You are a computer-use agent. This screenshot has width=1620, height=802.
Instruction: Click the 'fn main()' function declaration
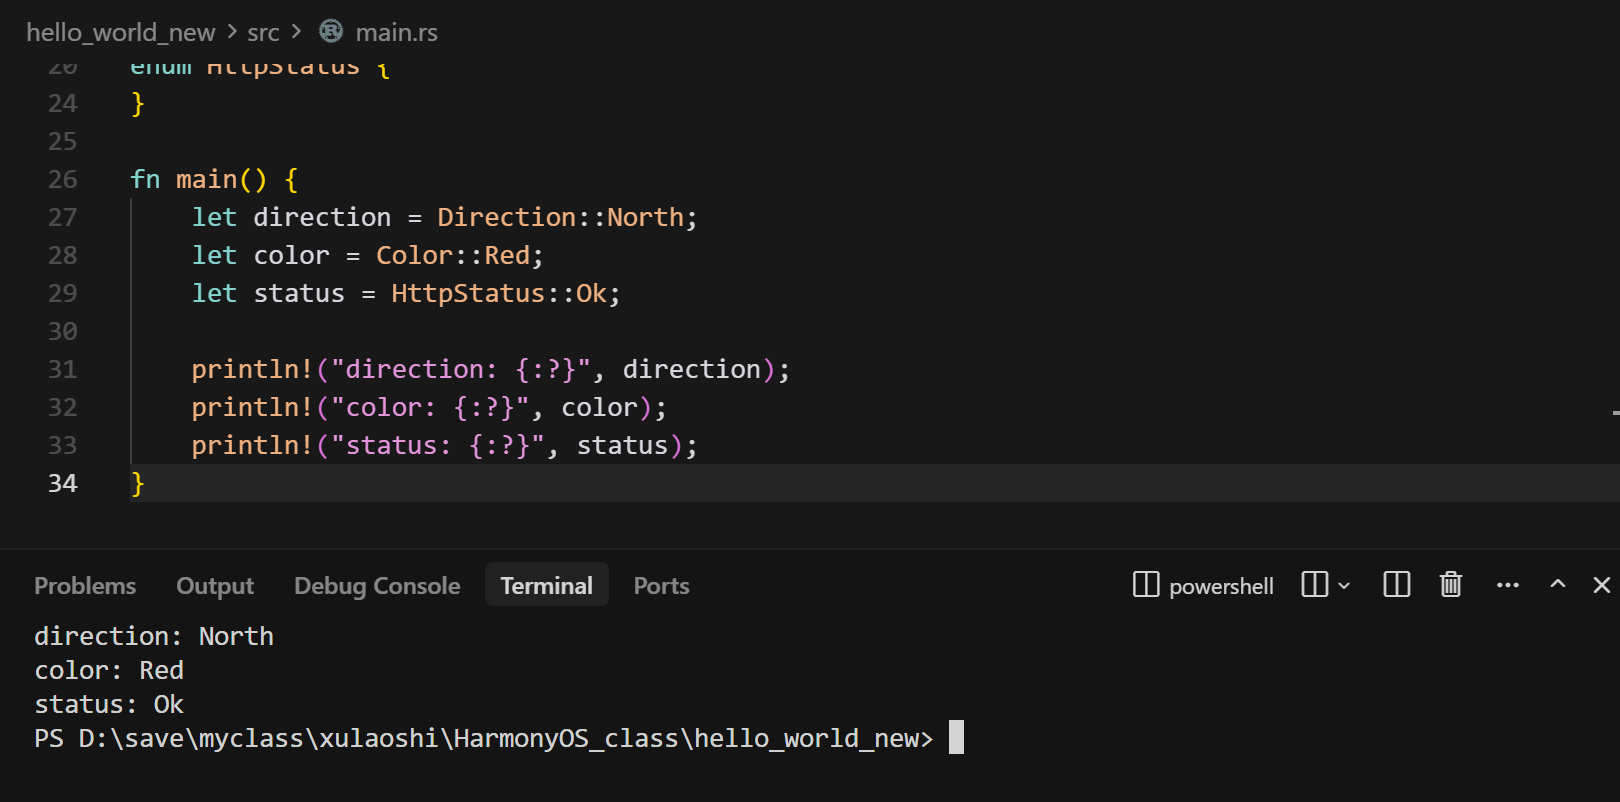199,180
